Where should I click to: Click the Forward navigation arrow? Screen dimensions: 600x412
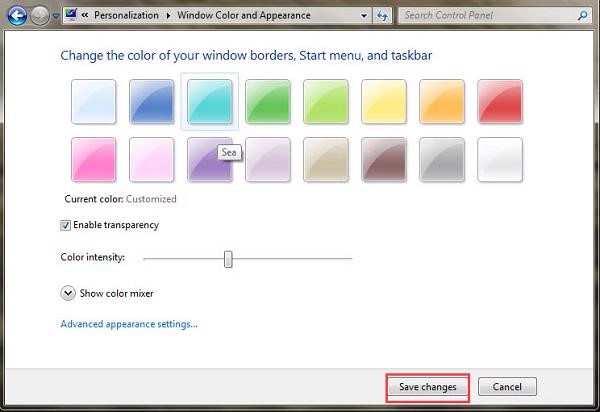pos(40,16)
